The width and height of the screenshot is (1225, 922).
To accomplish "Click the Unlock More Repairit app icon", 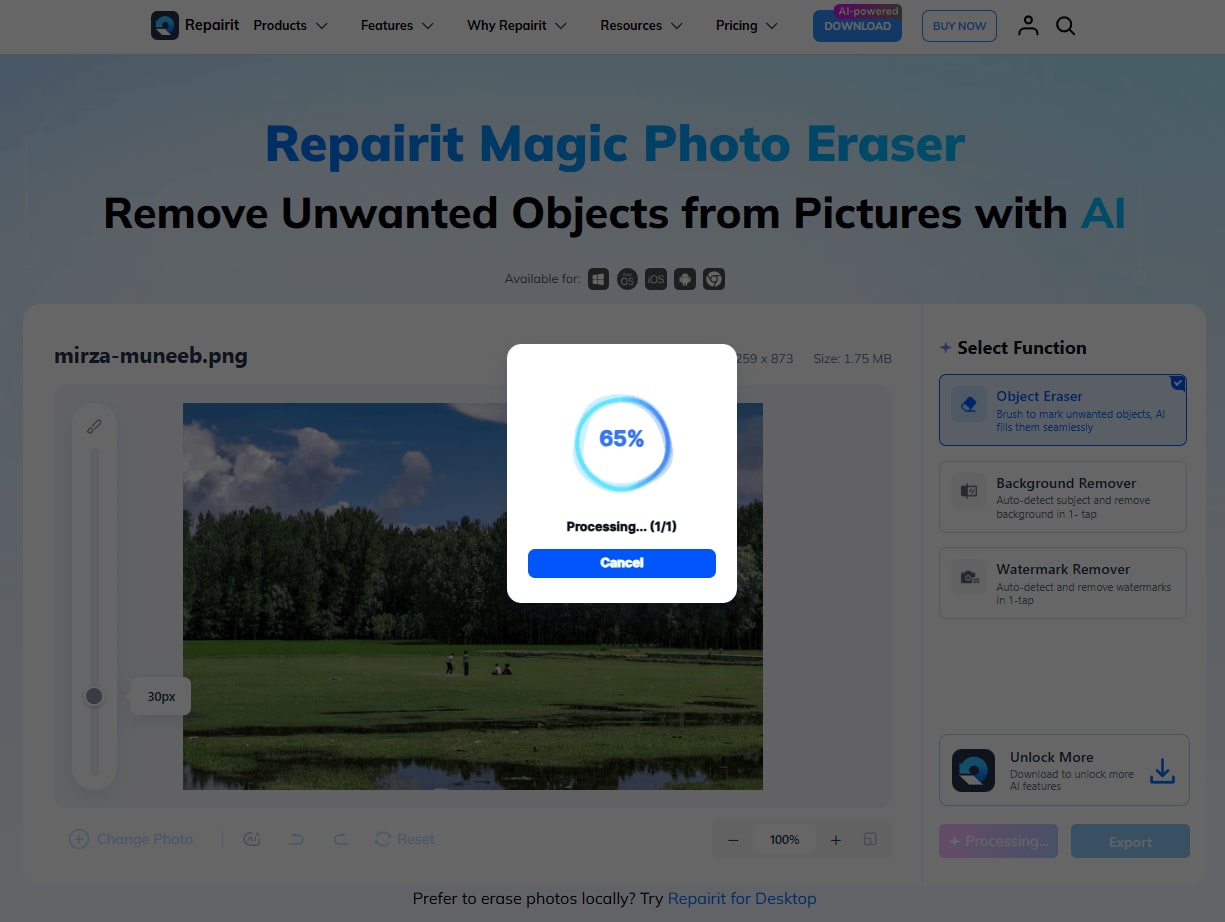I will pyautogui.click(x=973, y=771).
